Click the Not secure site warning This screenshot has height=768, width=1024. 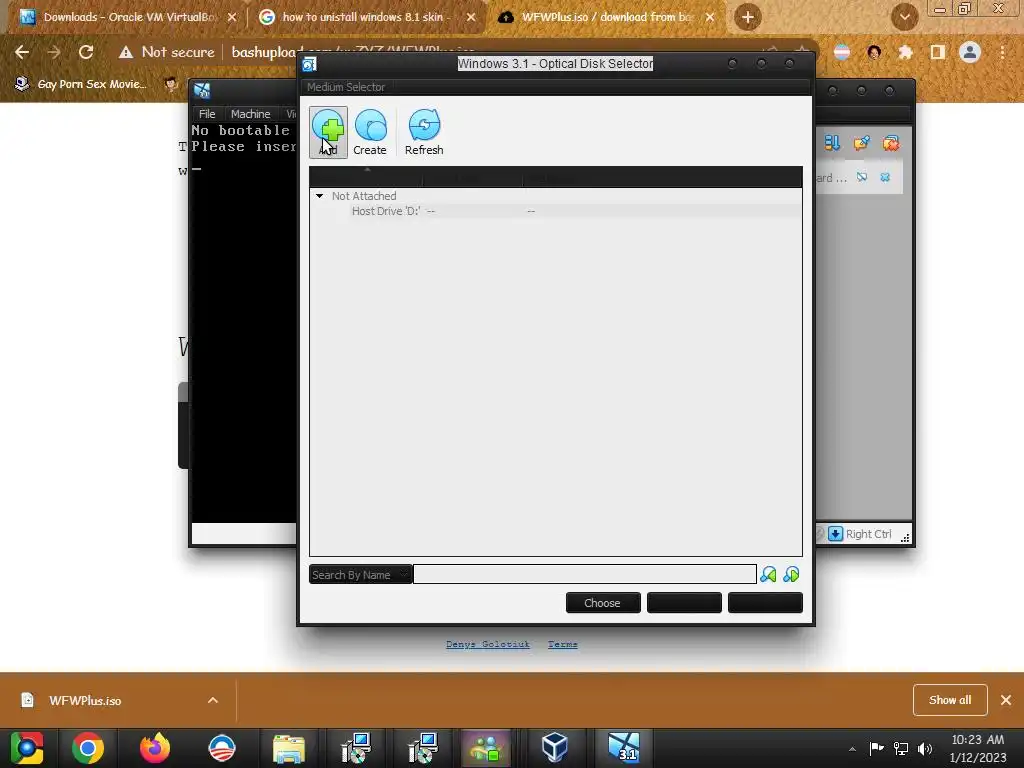click(x=167, y=52)
